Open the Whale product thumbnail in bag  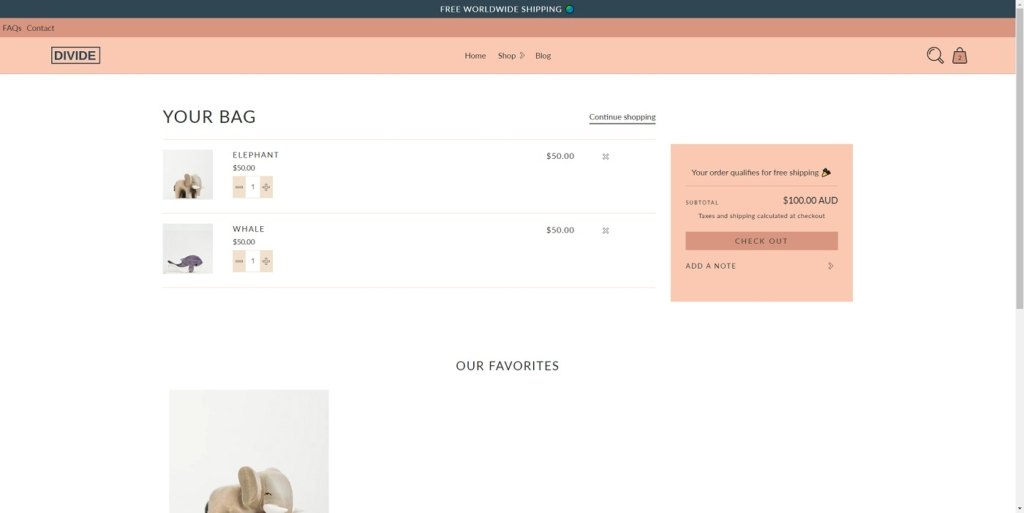tap(188, 248)
